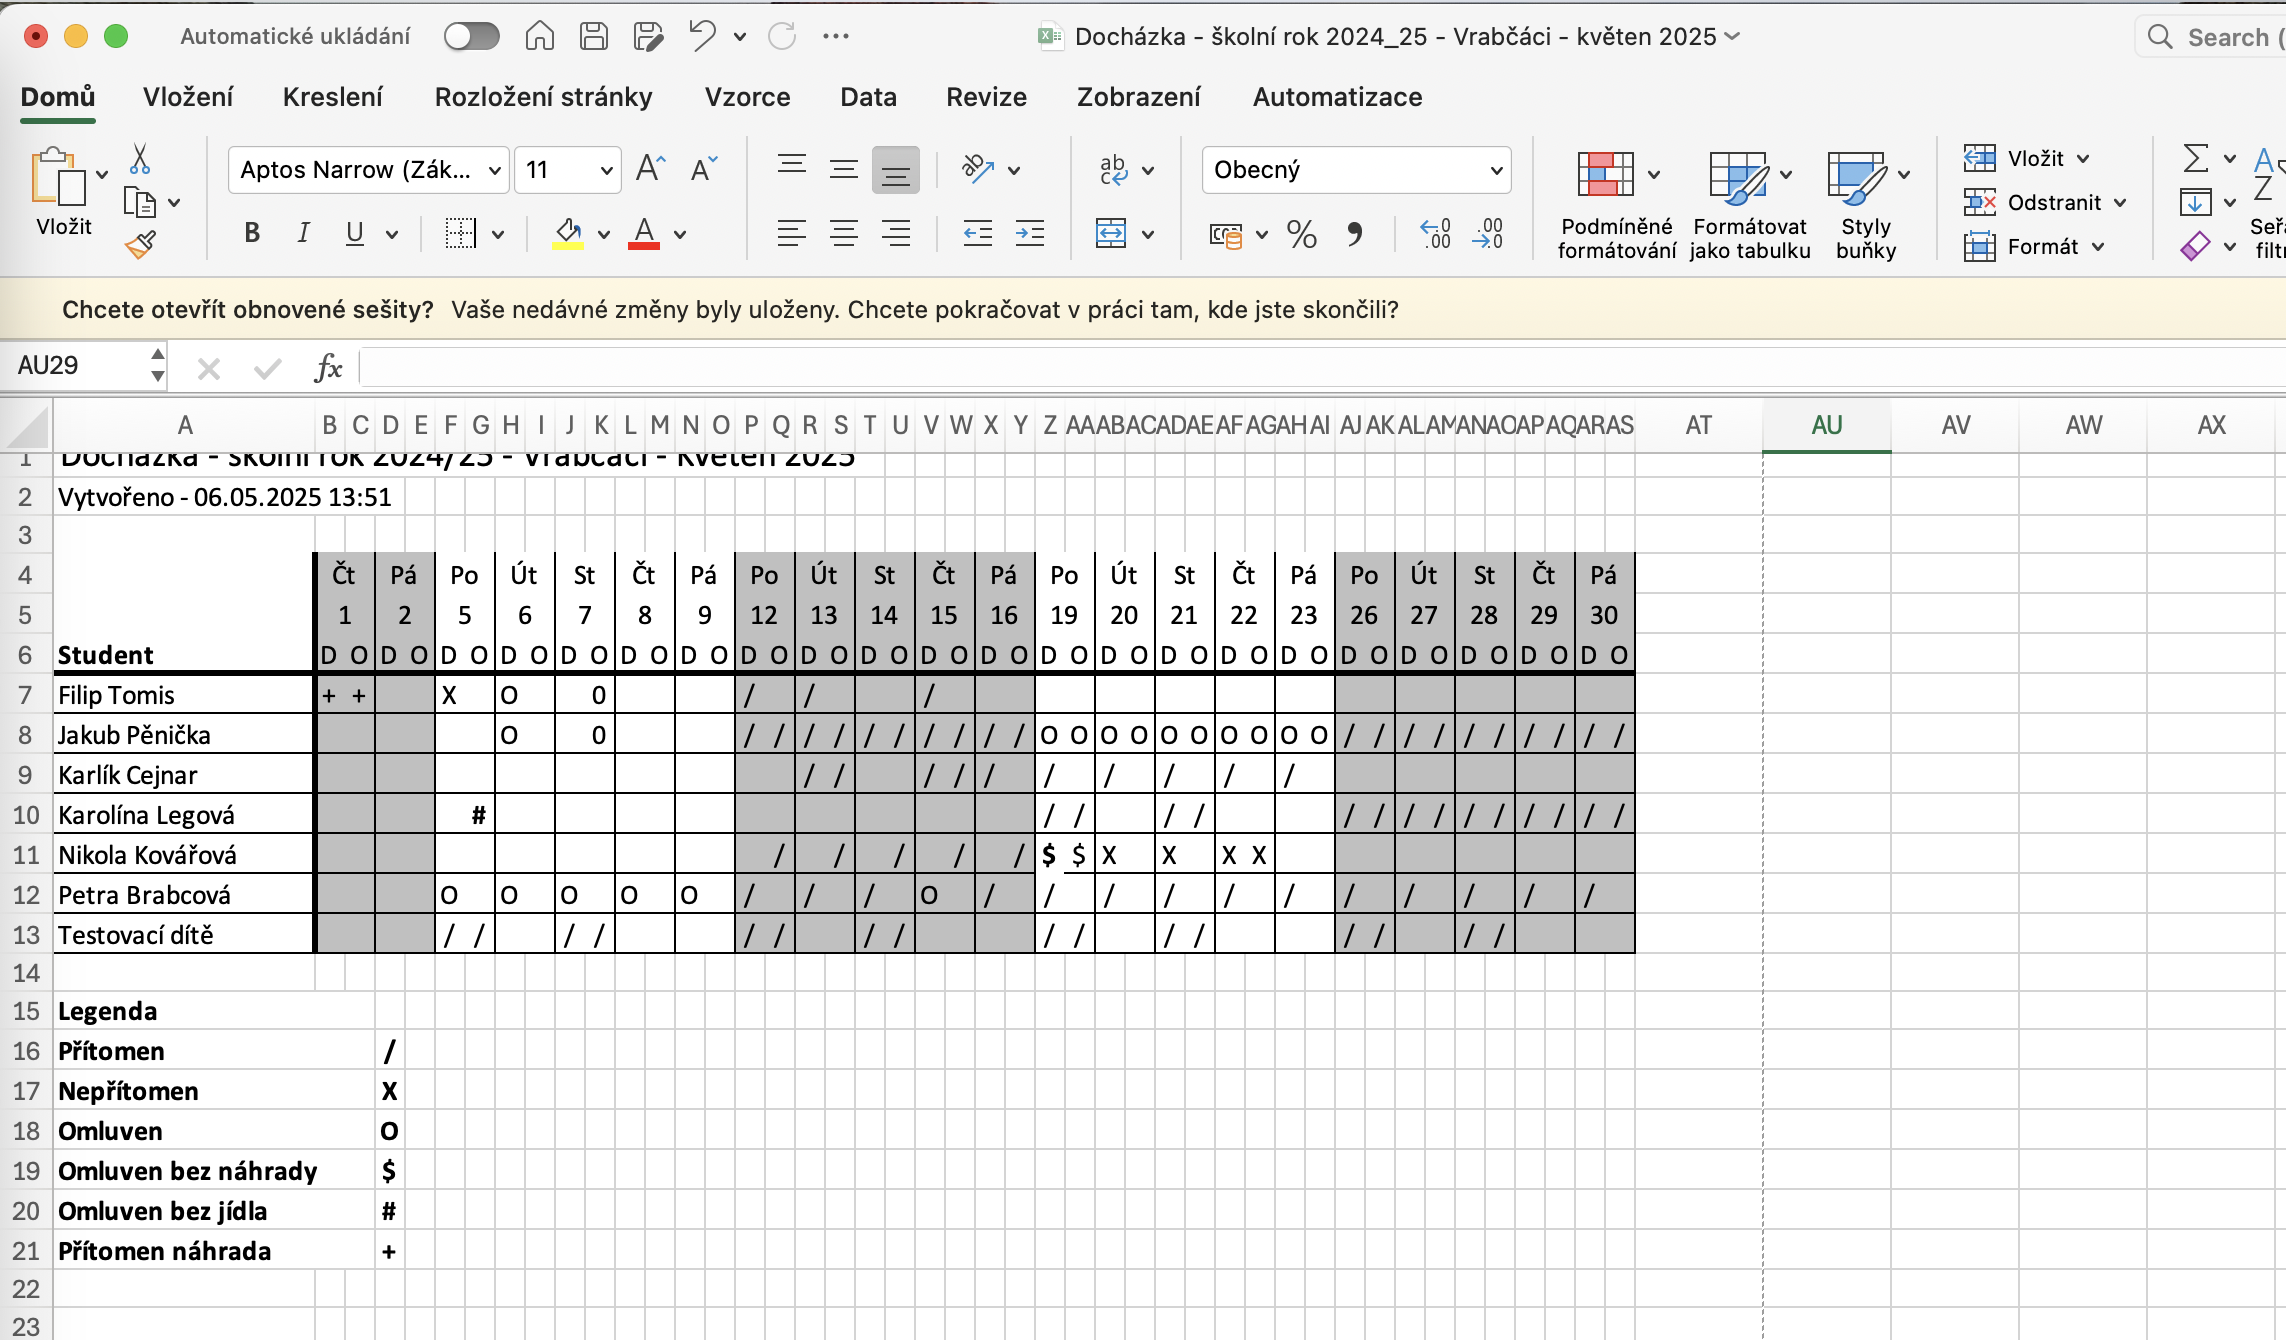Open the Rozložení stránky tab
This screenshot has width=2286, height=1340.
(543, 97)
